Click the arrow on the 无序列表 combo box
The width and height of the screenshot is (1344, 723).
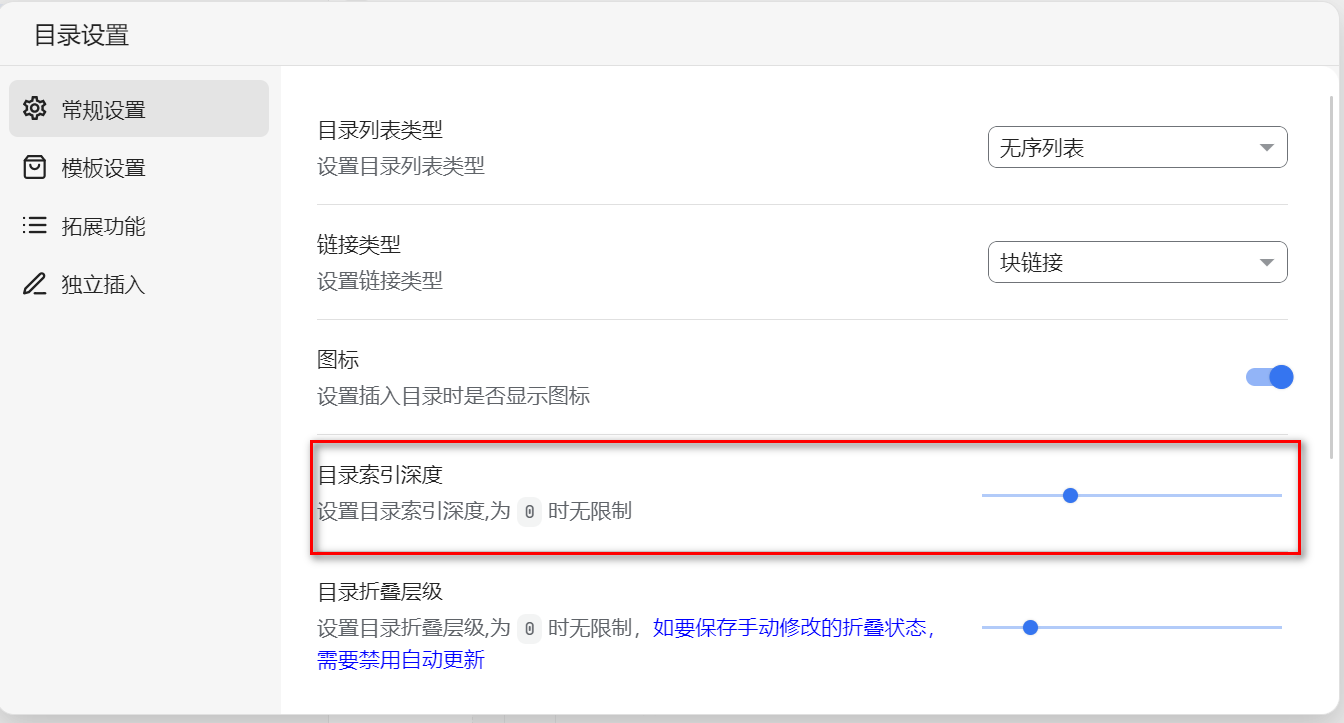1266,148
